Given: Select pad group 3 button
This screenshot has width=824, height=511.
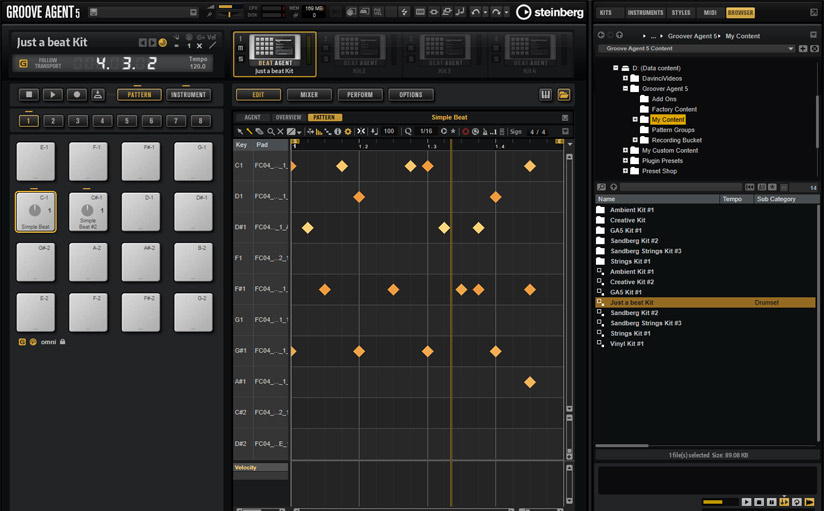Looking at the screenshot, I should (x=78, y=121).
